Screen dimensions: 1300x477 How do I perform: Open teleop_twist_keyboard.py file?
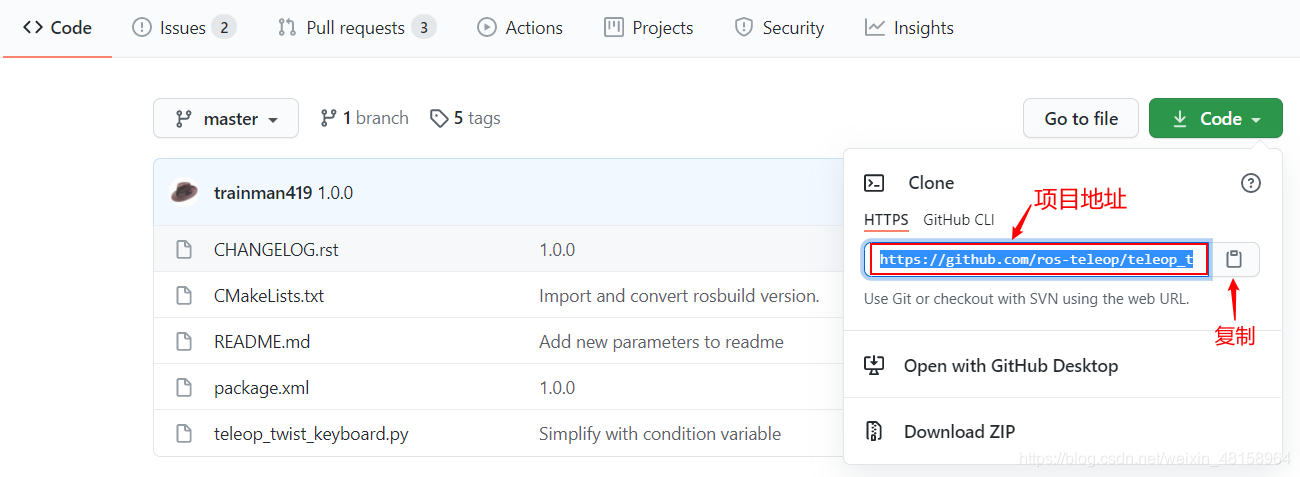pyautogui.click(x=311, y=434)
